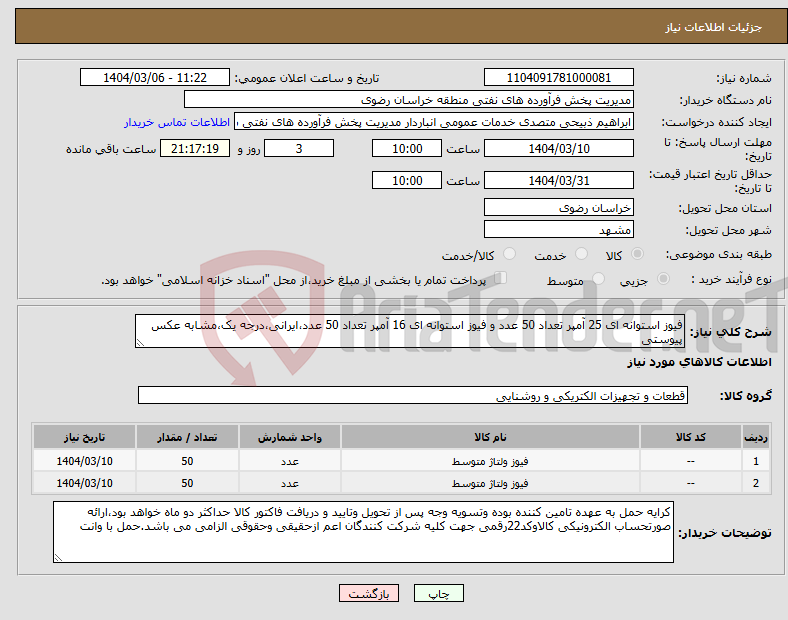Click the چاپ print button

[x=439, y=593]
